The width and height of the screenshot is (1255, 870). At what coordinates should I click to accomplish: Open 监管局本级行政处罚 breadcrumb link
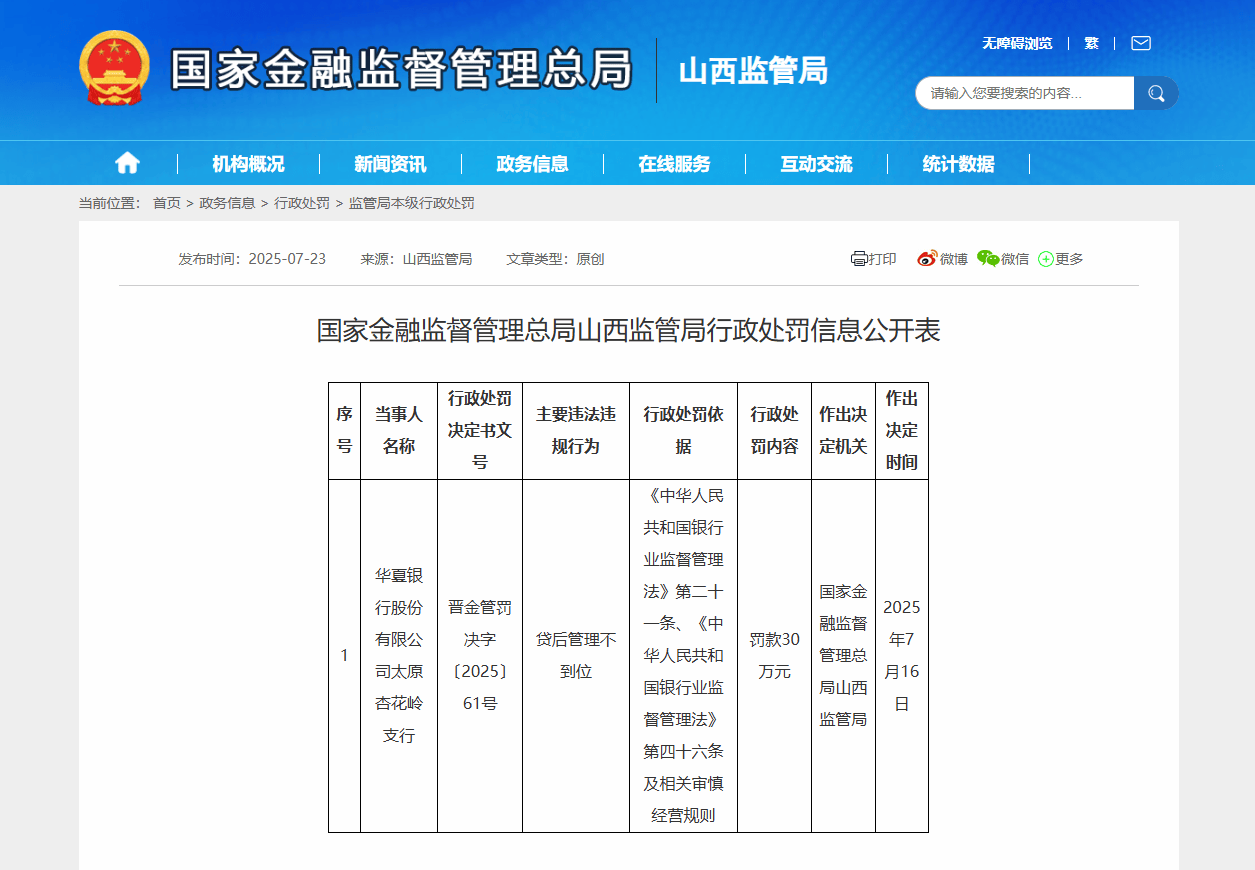[411, 203]
